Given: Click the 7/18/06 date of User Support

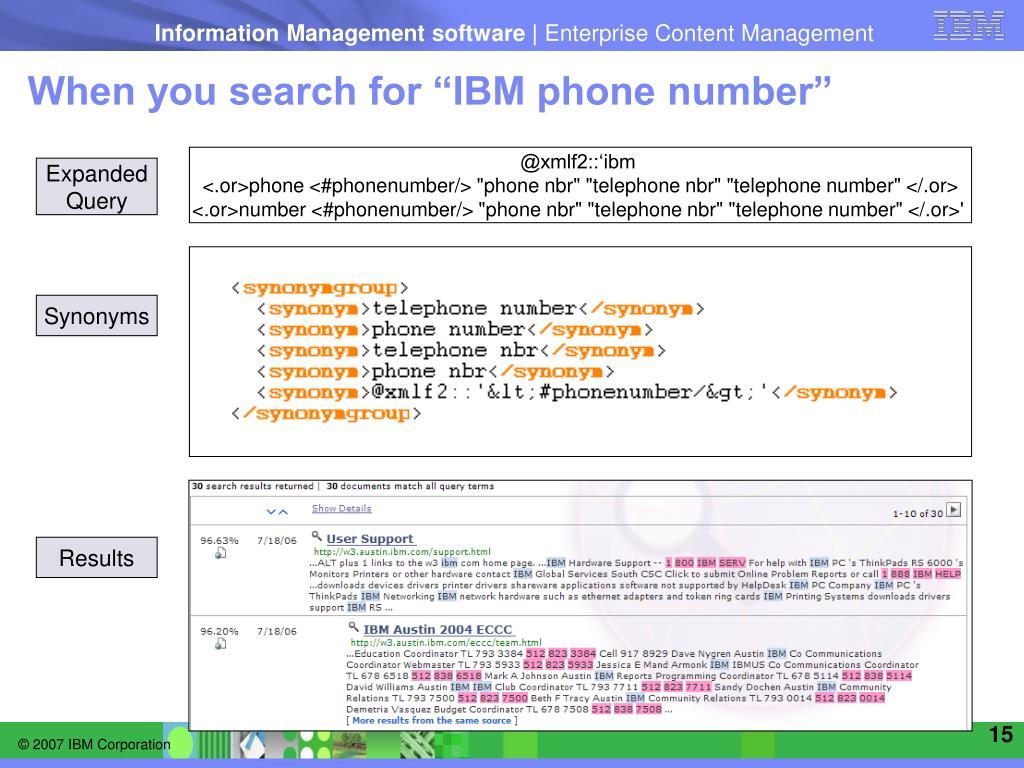Looking at the screenshot, I should click(277, 541).
